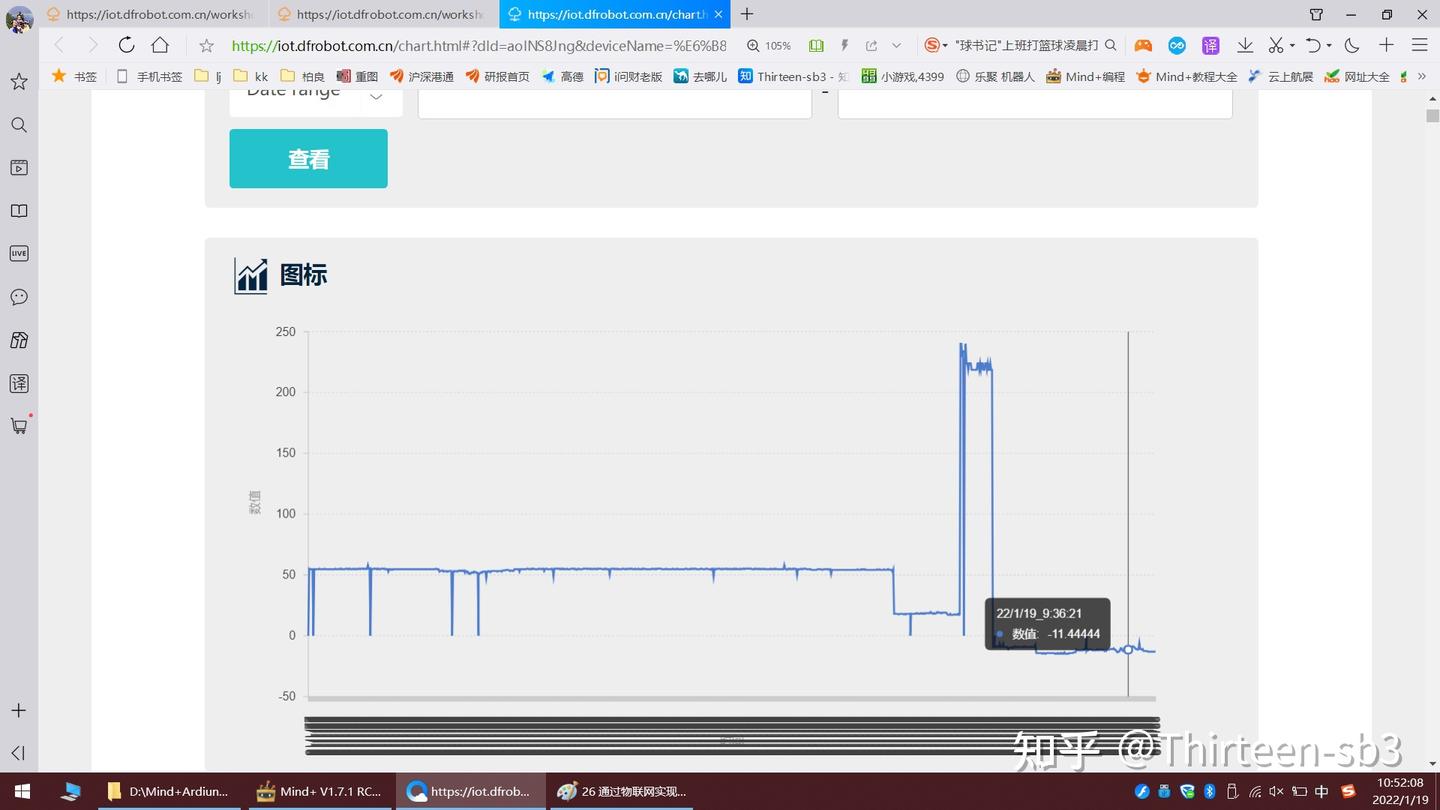The height and width of the screenshot is (810, 1440).
Task: Switch to the first iot.dfrobot.com.cn workshop tab
Action: tap(152, 15)
